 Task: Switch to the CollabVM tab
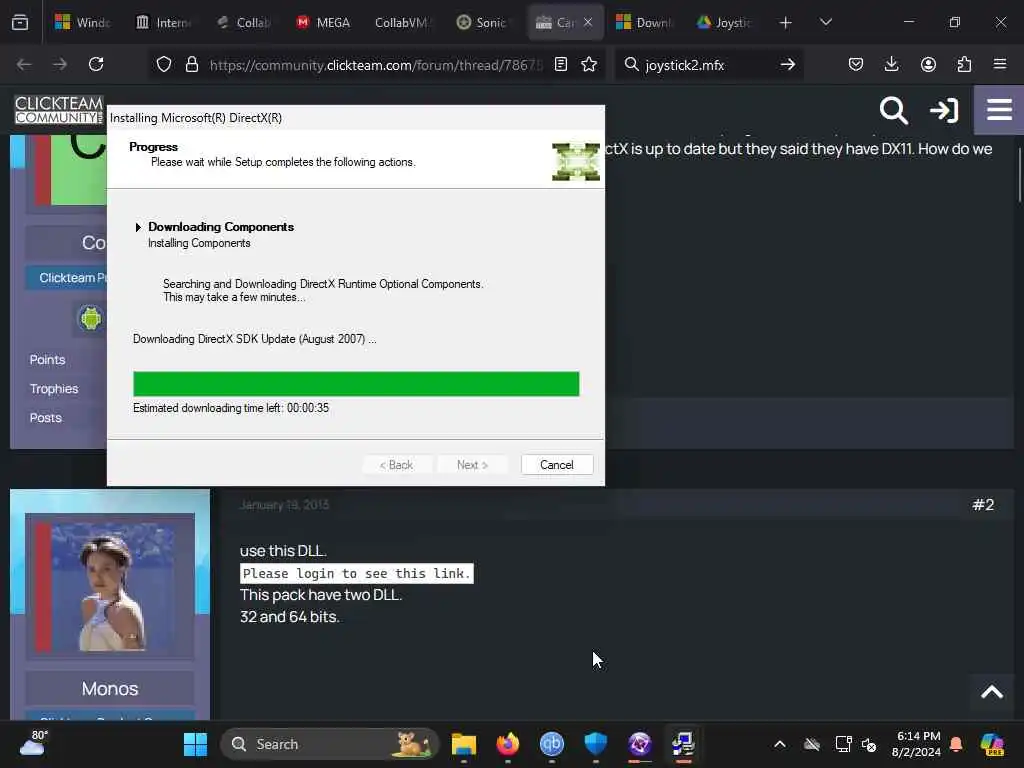pyautogui.click(x=402, y=23)
